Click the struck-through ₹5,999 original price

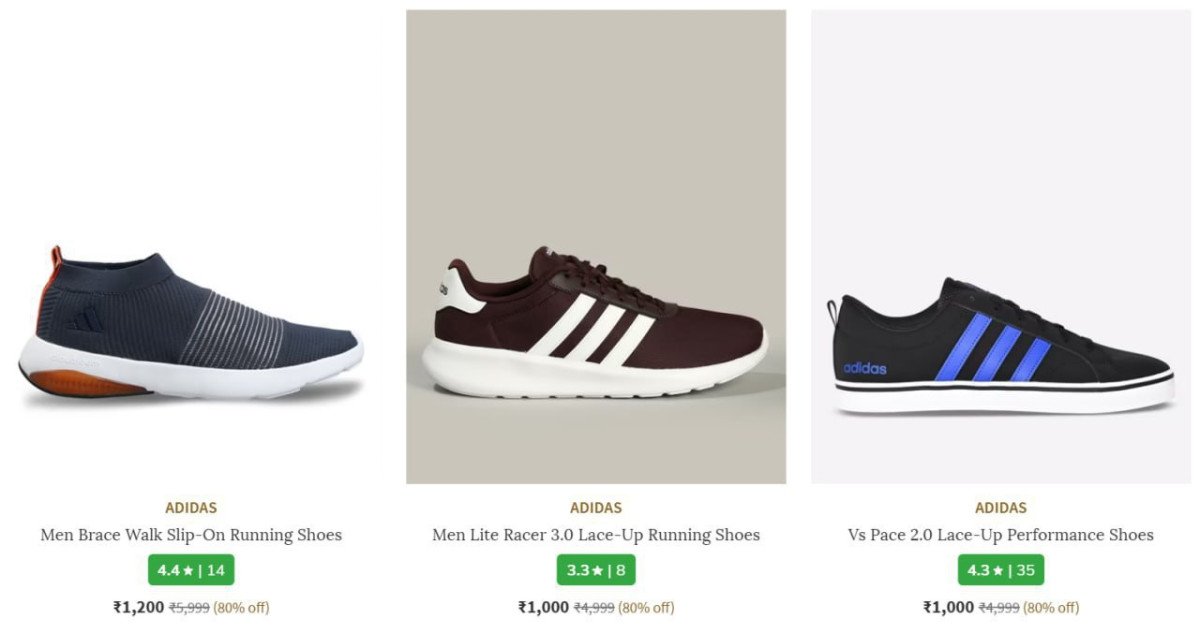click(x=189, y=607)
